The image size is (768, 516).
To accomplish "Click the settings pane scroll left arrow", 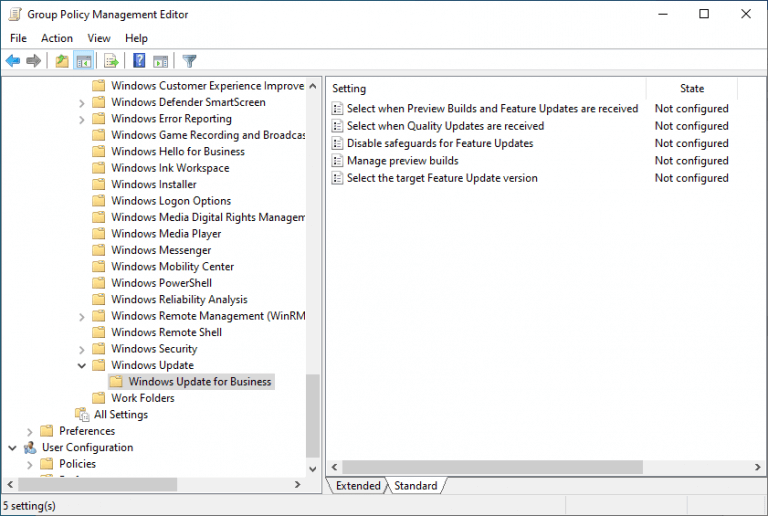I will [335, 467].
